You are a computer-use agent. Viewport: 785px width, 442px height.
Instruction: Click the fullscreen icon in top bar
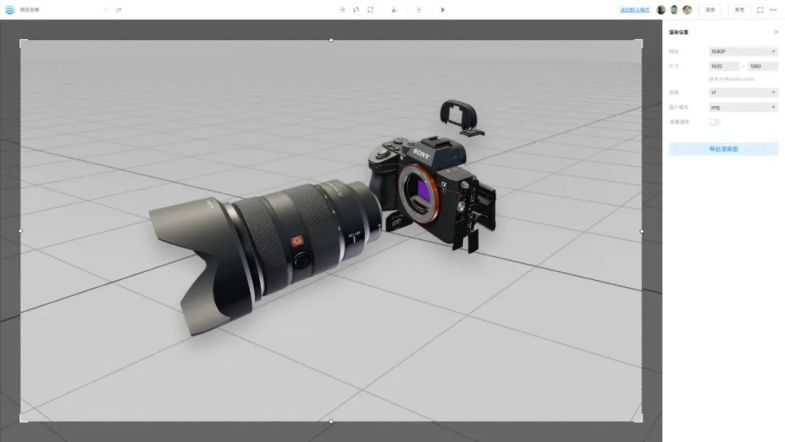click(760, 10)
